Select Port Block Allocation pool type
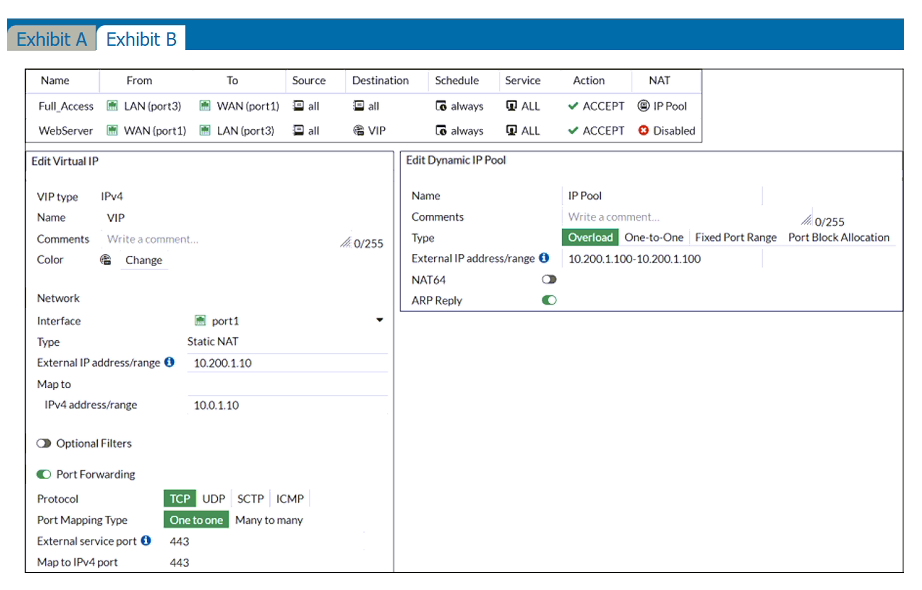Viewport: 922px width, 590px height. [839, 237]
